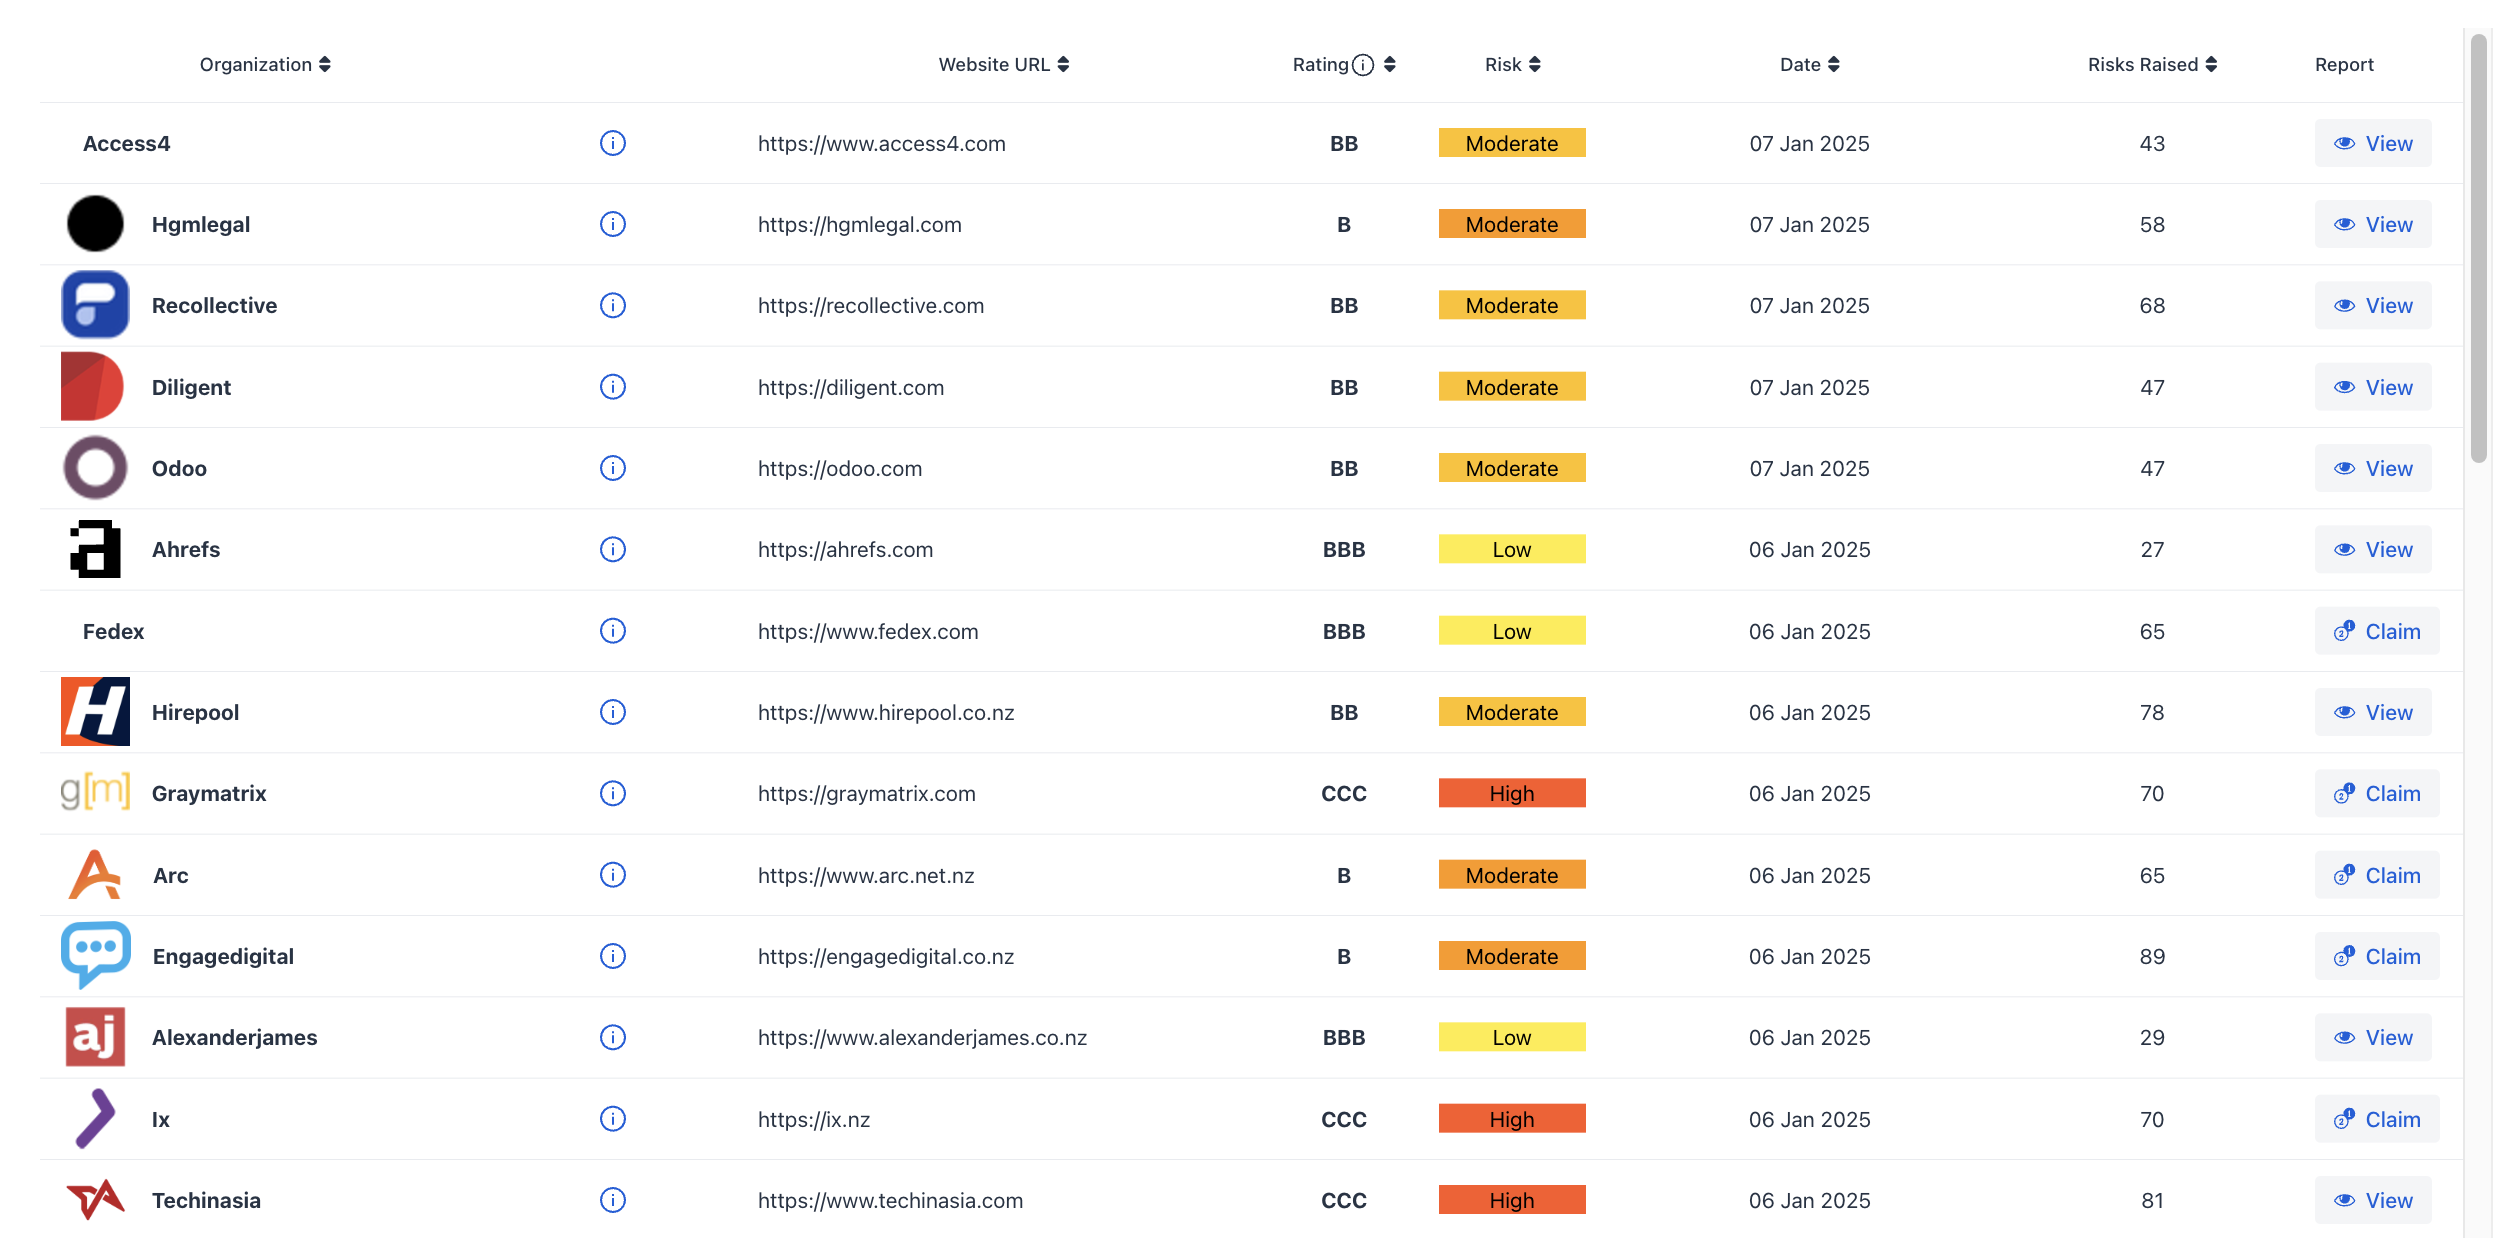
Task: Open info icon for Hirepool row
Action: pos(613,712)
